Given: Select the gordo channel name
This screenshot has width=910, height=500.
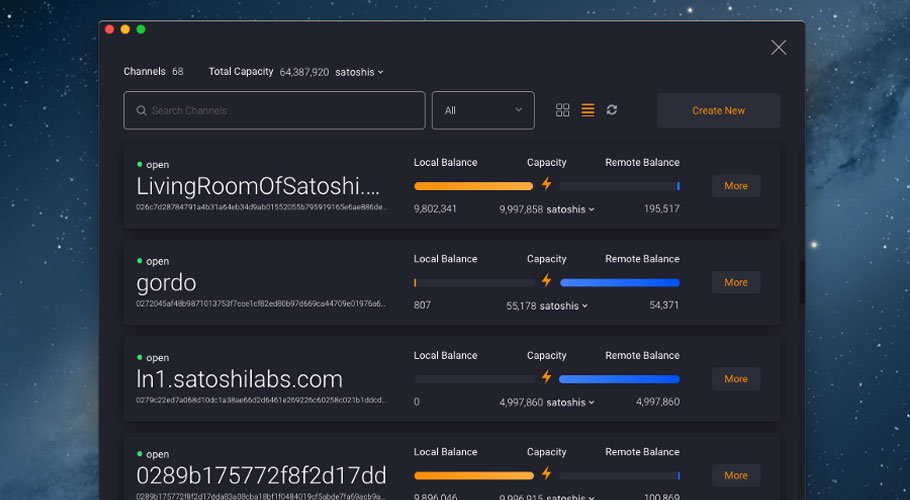Looking at the screenshot, I should [x=166, y=283].
